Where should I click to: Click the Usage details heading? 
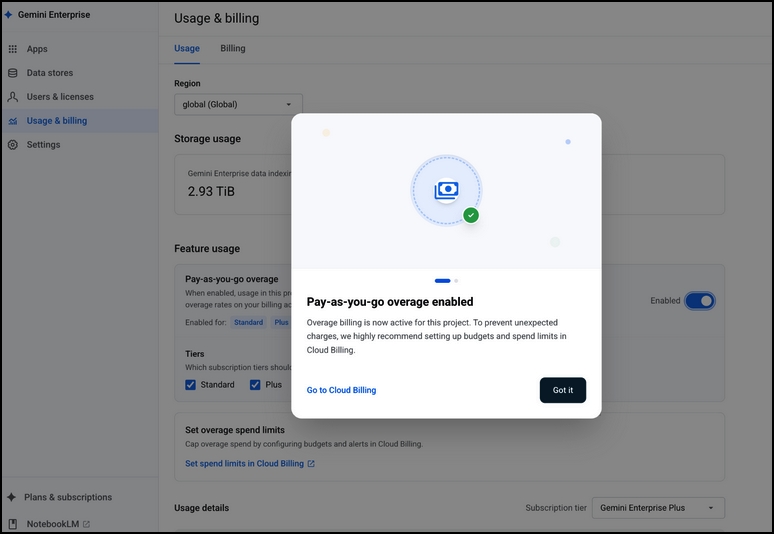[201, 508]
